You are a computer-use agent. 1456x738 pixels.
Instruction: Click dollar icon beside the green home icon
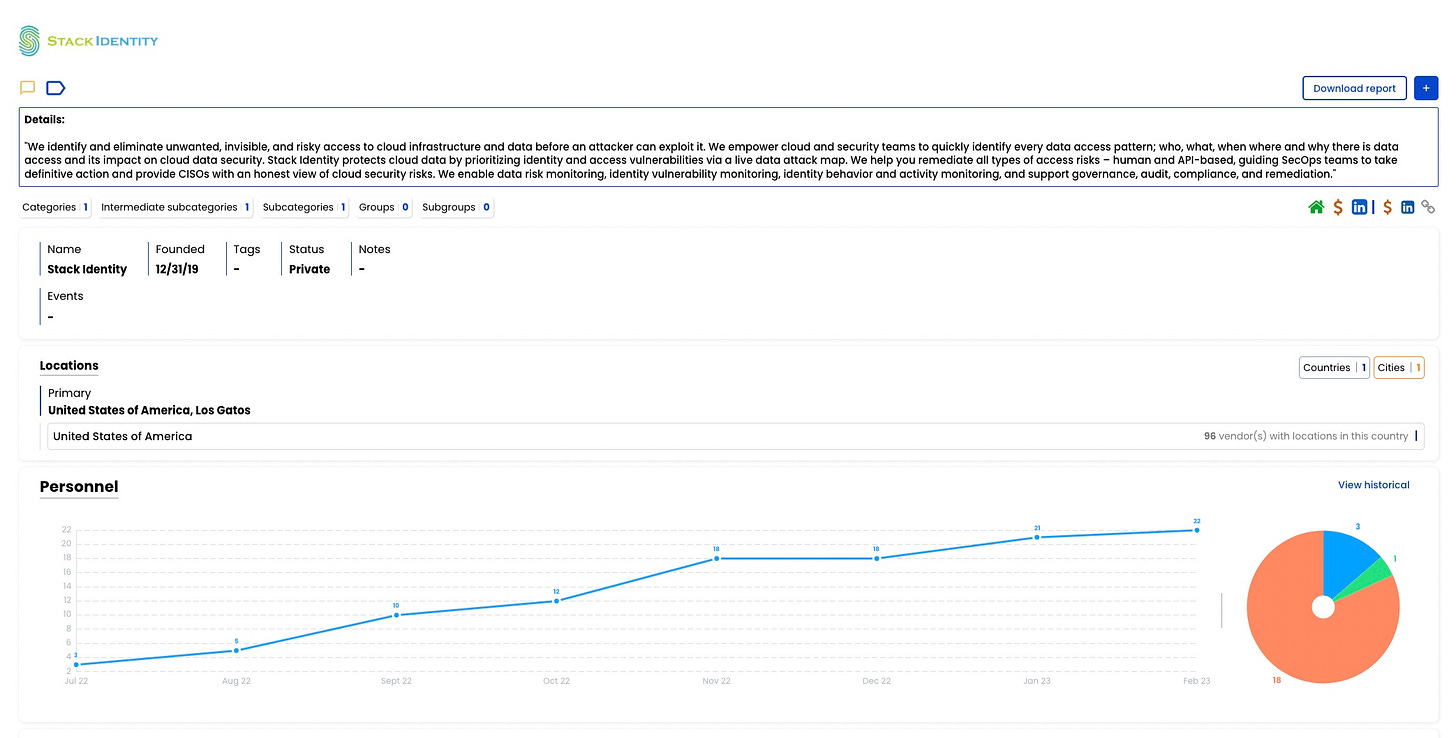[1338, 207]
